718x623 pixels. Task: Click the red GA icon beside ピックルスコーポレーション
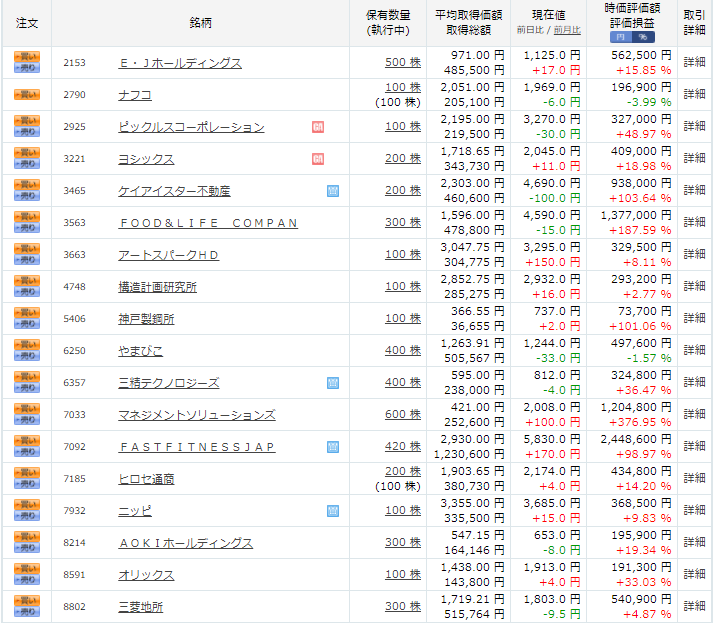click(318, 127)
